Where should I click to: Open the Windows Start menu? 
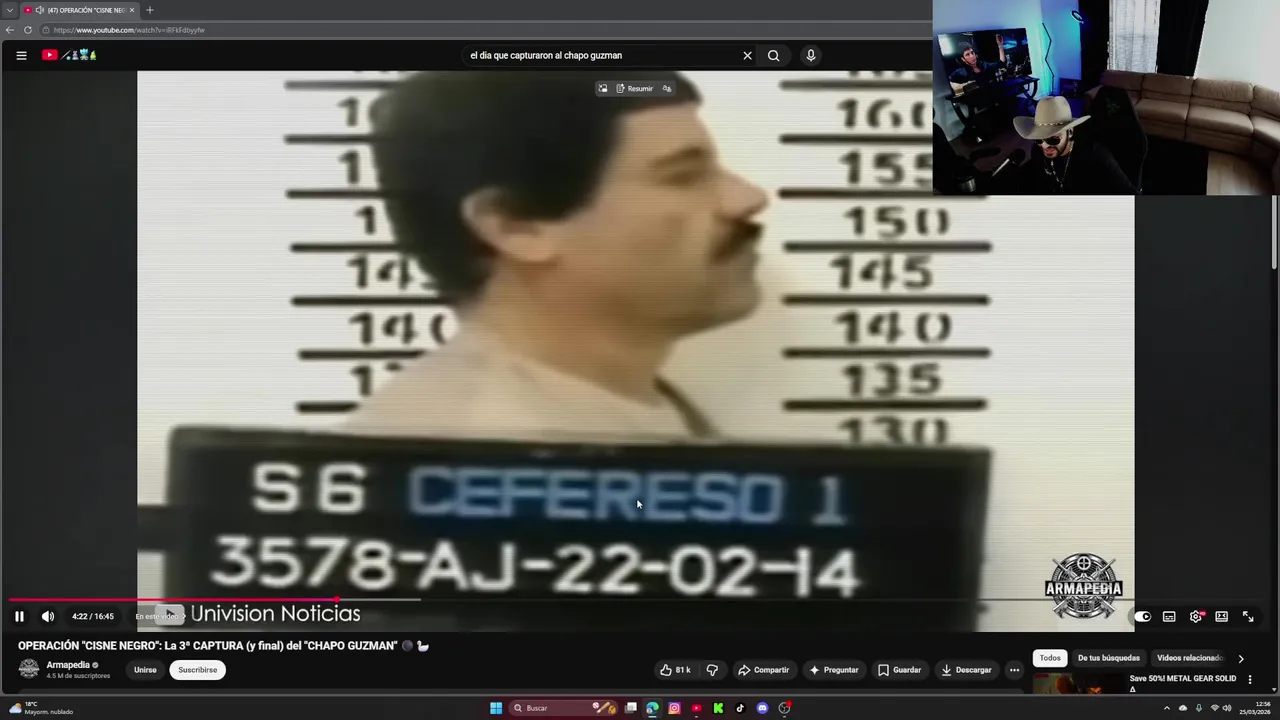(495, 708)
